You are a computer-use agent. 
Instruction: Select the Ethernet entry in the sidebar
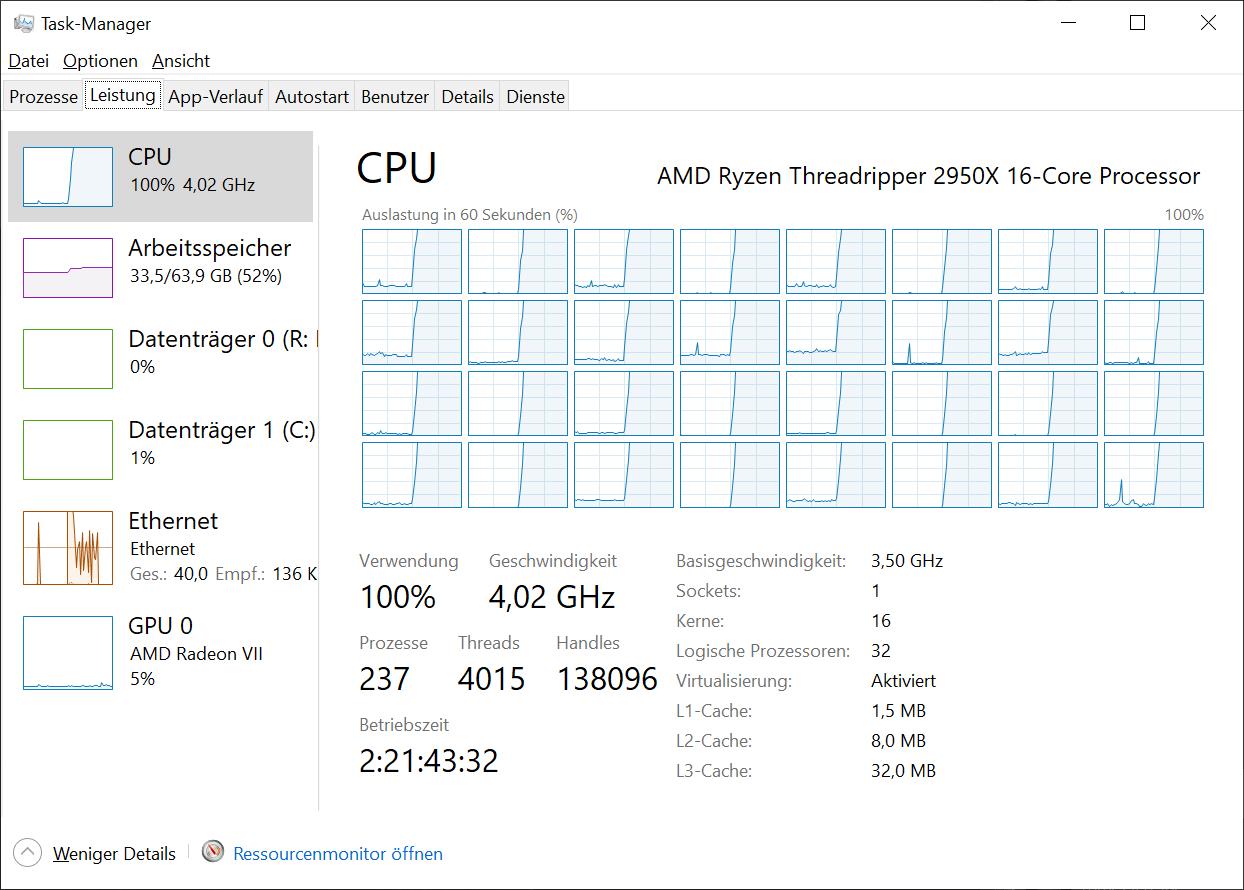click(x=160, y=547)
